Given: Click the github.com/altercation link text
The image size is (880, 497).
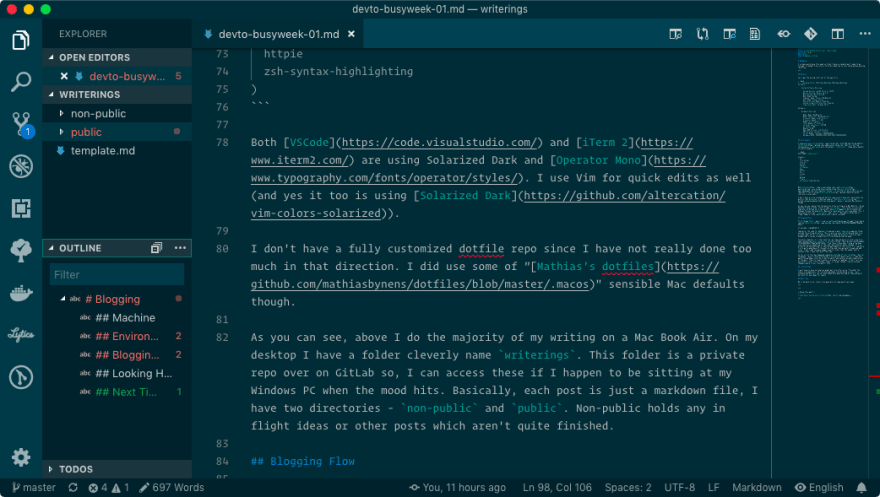Looking at the screenshot, I should tap(624, 196).
